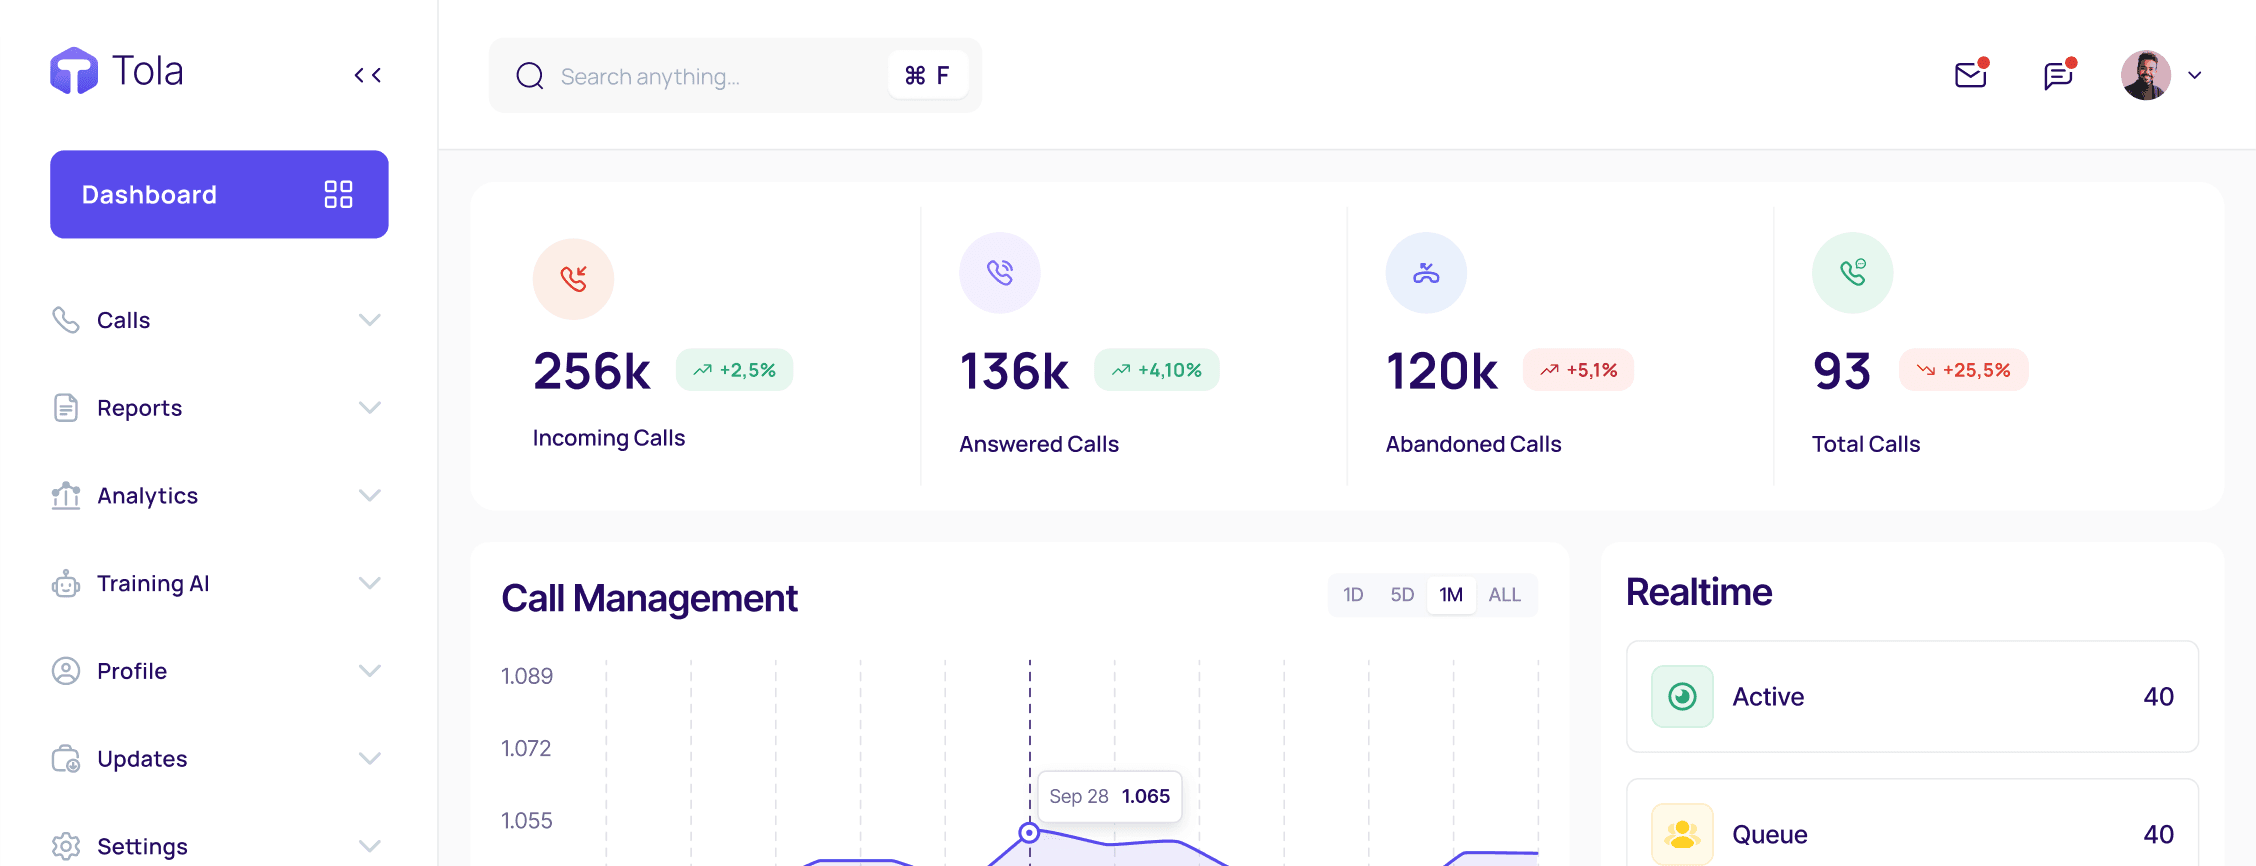Viewport: 2256px width, 866px height.
Task: Open the Training AI sidebar item
Action: coord(219,583)
